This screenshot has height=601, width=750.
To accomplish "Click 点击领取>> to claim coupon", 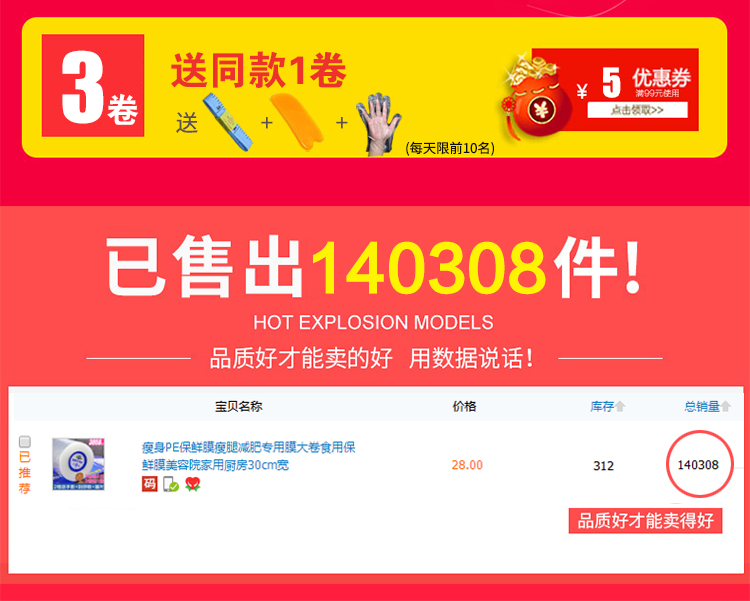I will click(x=637, y=110).
